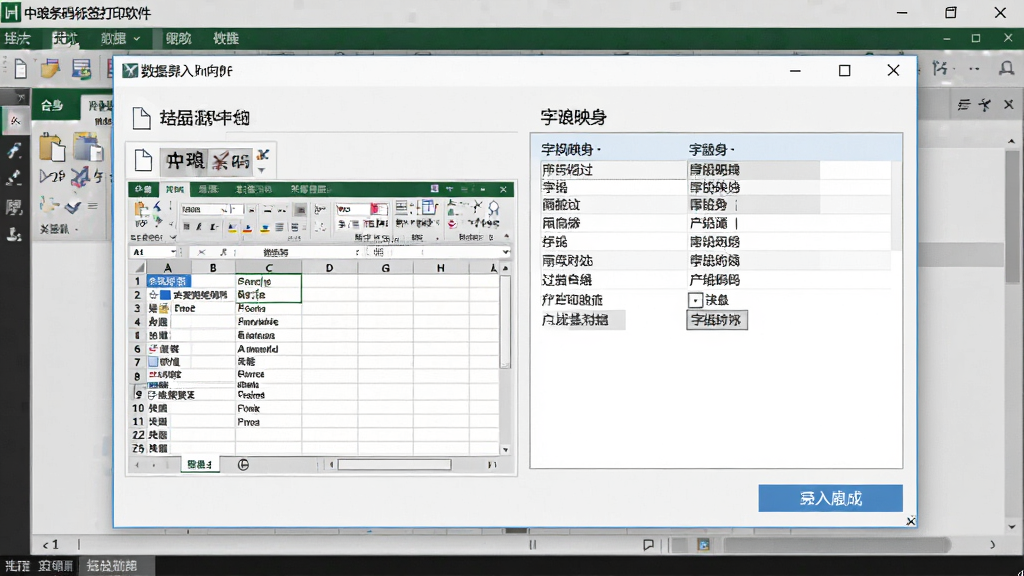Viewport: 1024px width, 576px height.
Task: Open the first tab of the embedded ribbon
Action: 143,189
